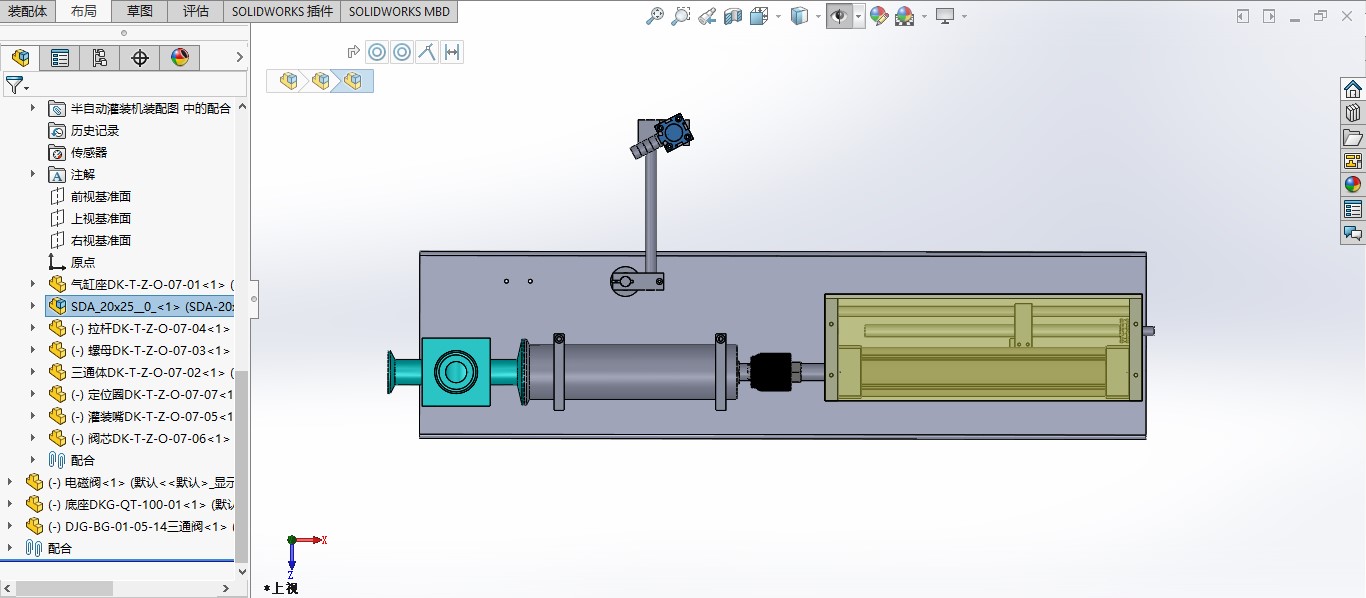Image resolution: width=1366 pixels, height=598 pixels.
Task: Open the Apply Scene dropdown arrow
Action: (x=924, y=16)
